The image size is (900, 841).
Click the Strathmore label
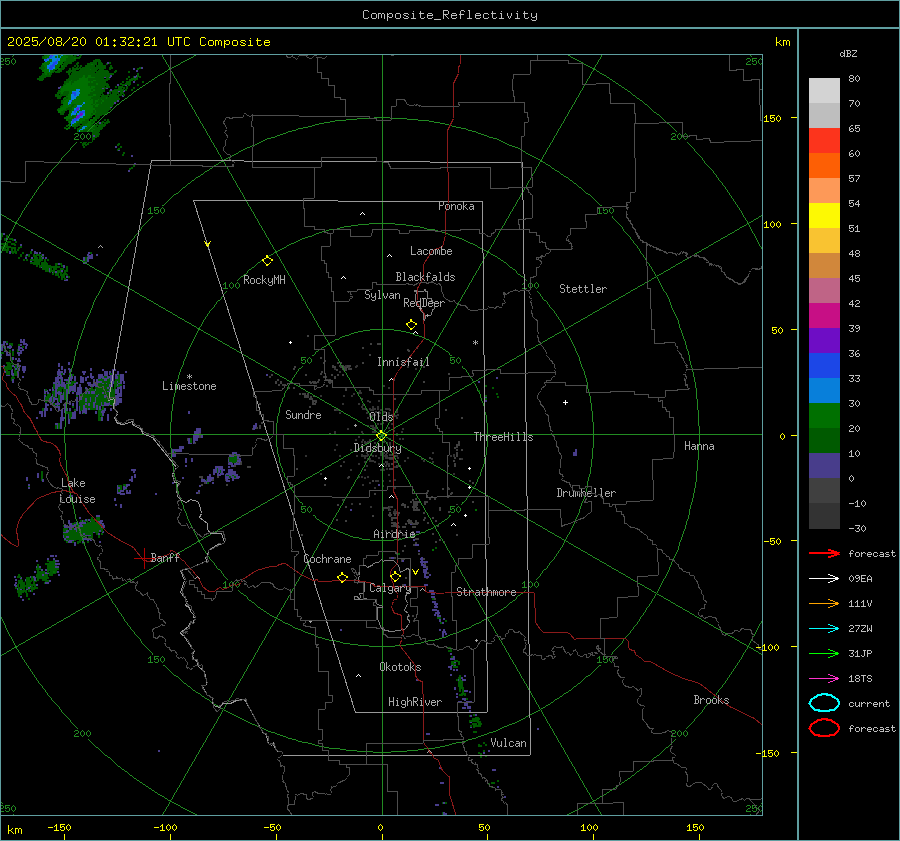(486, 592)
